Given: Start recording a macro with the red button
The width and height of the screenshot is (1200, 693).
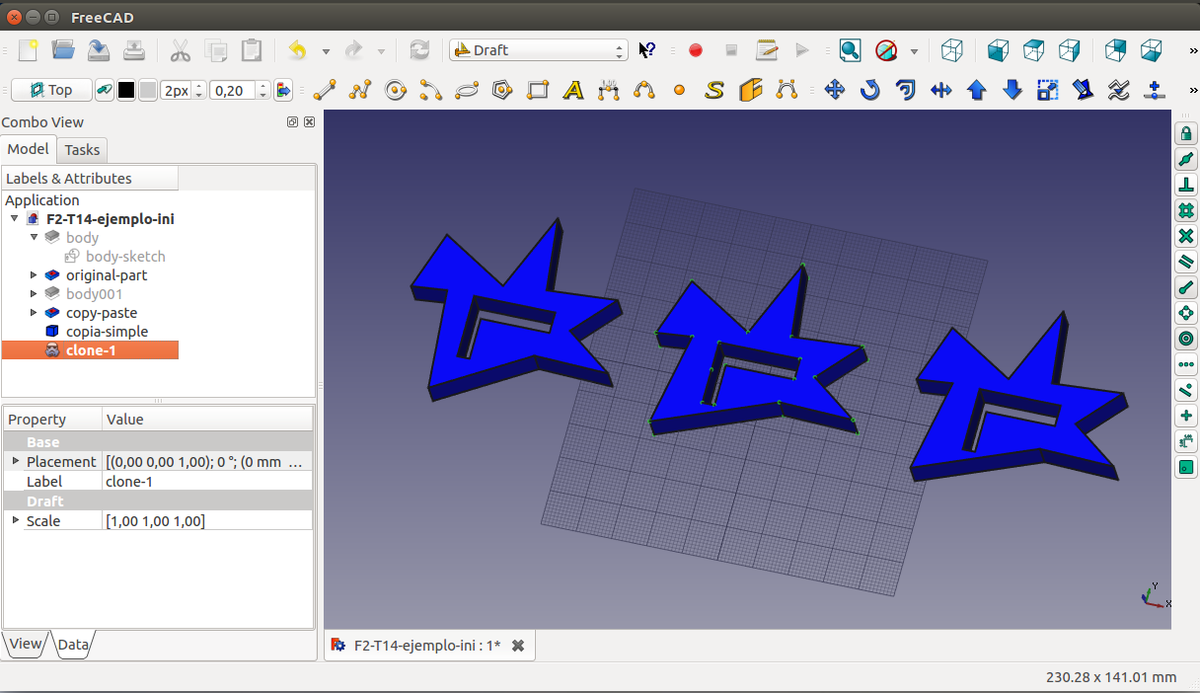Looking at the screenshot, I should tap(696, 50).
